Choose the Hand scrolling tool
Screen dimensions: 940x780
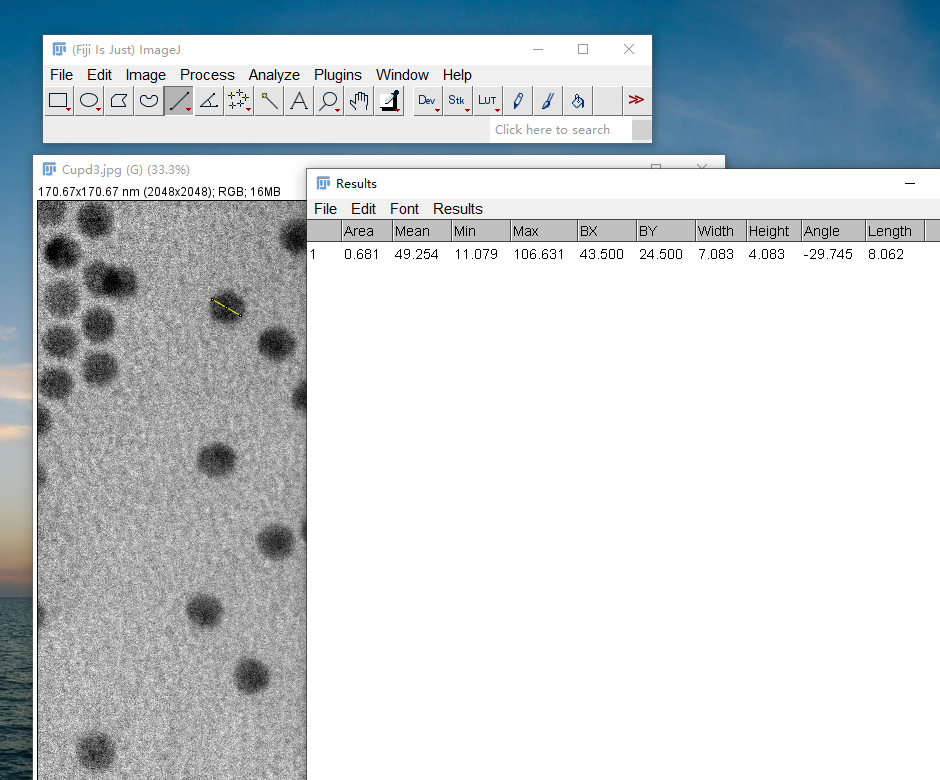(x=358, y=100)
